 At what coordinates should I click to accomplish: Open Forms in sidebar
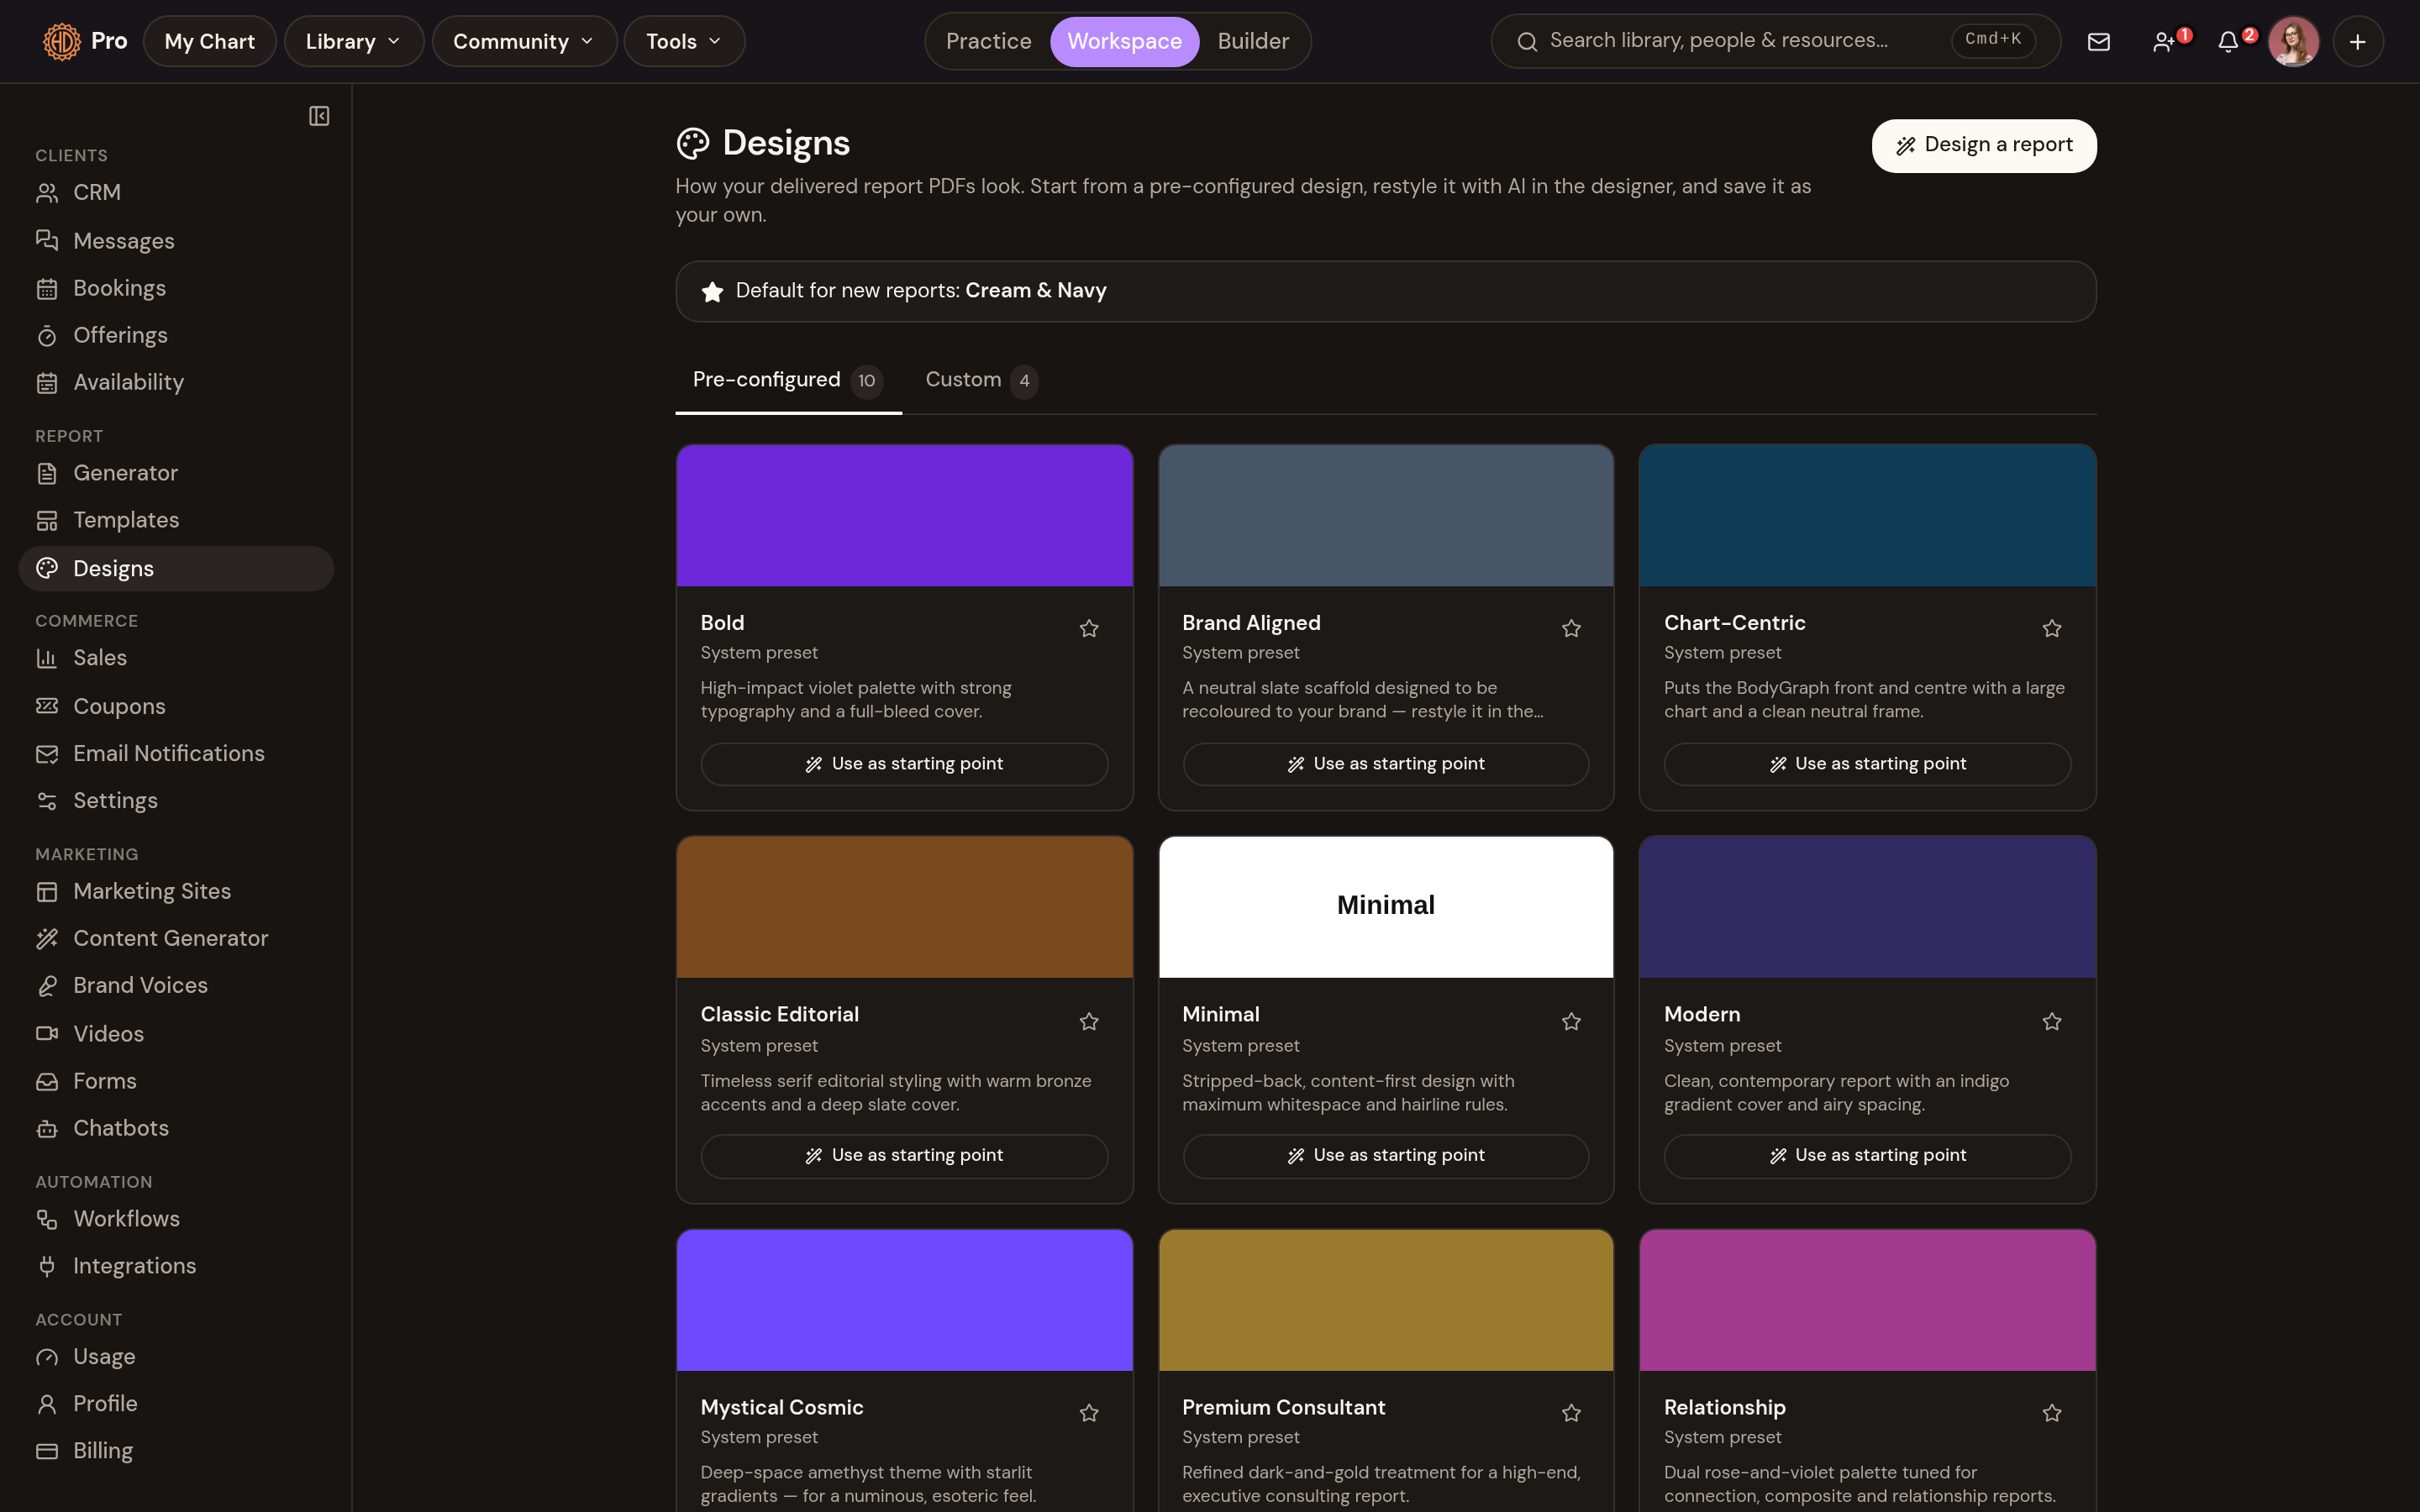tap(176, 1081)
